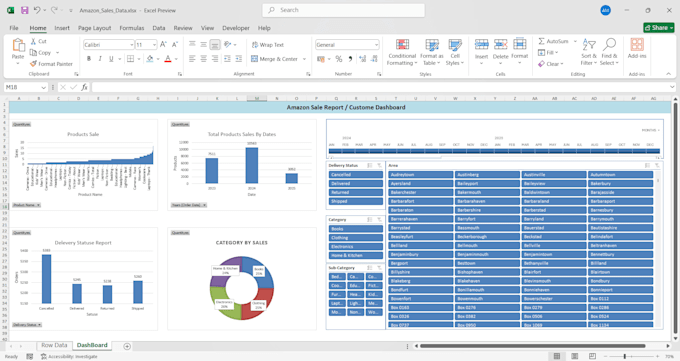Open the Row Data sheet tab
The image size is (680, 361).
pos(54,345)
